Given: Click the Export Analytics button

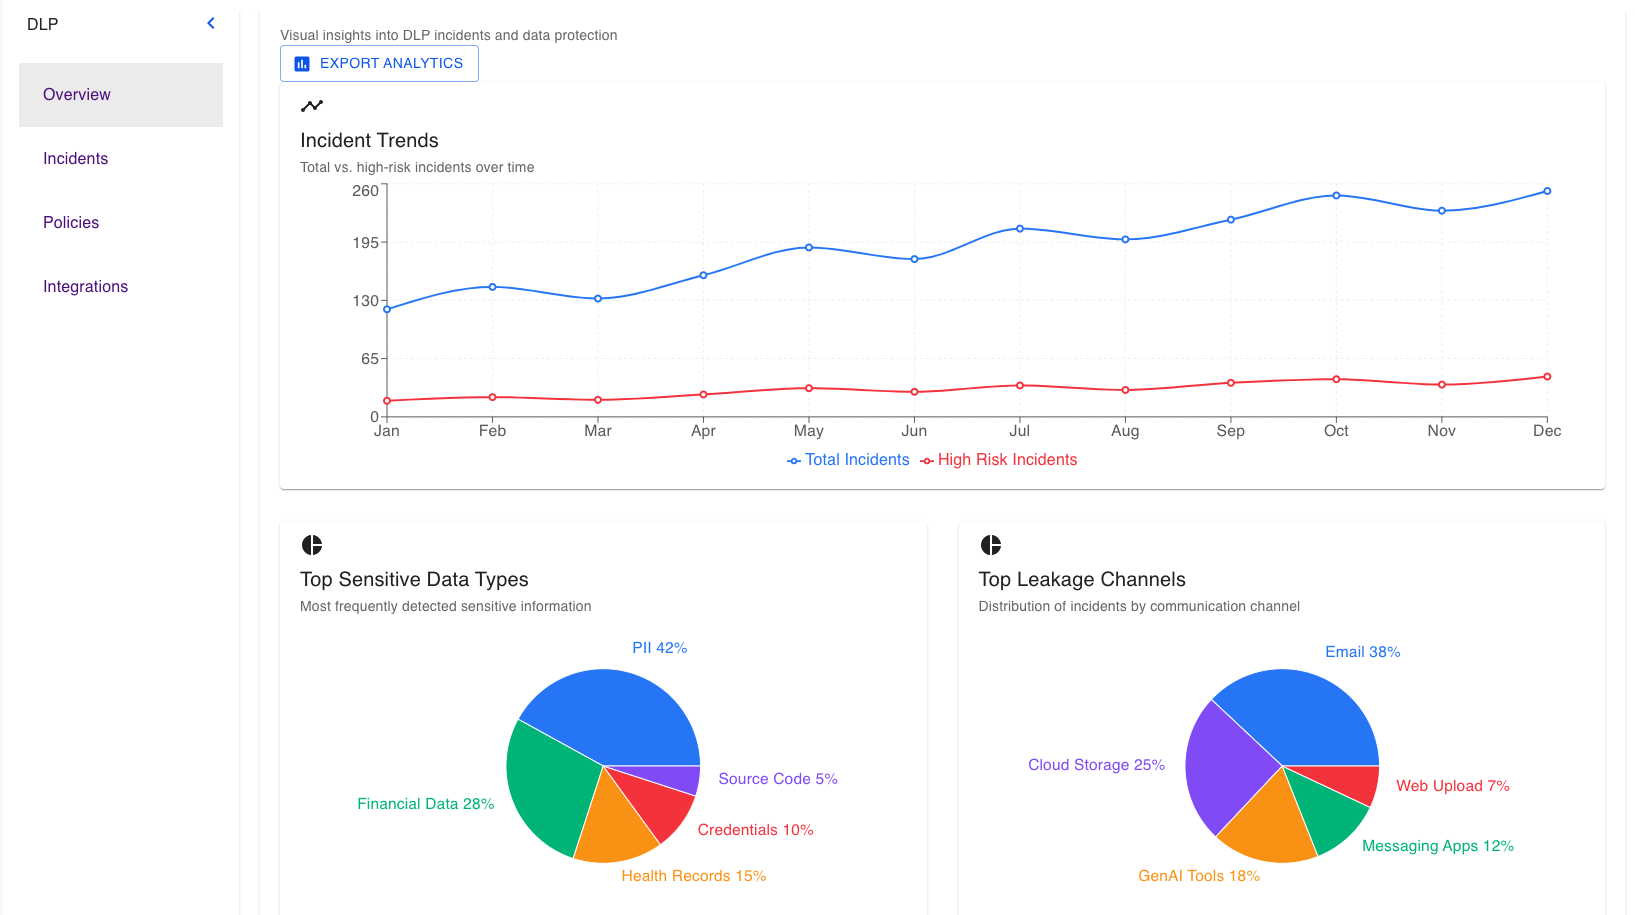Looking at the screenshot, I should pos(379,63).
